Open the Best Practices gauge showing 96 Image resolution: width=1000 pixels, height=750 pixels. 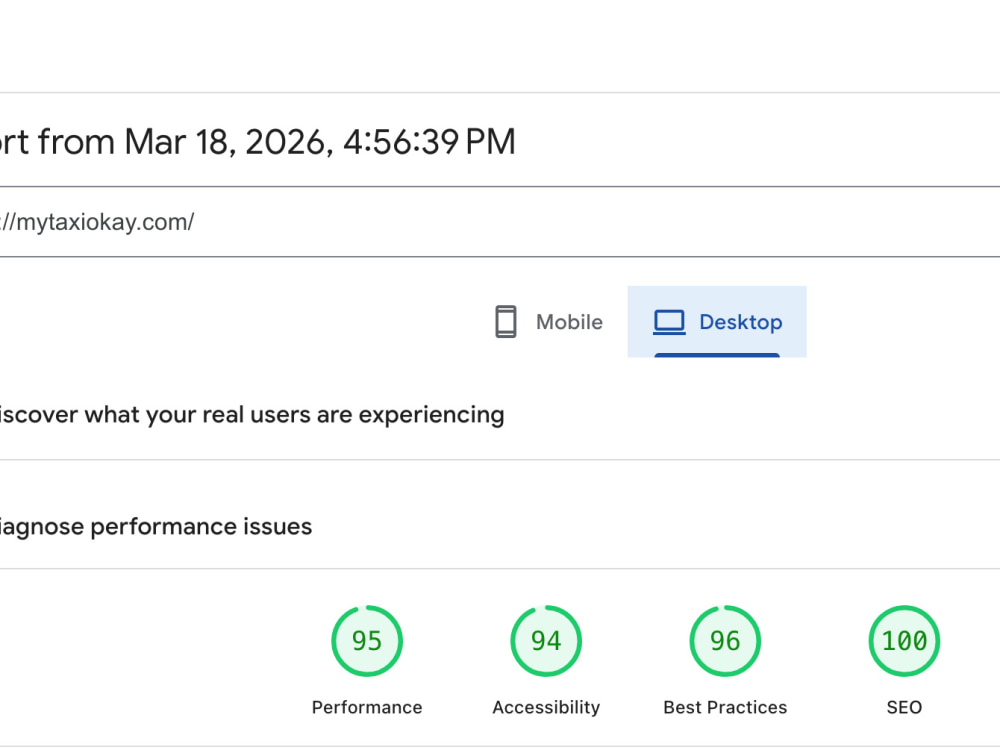(x=725, y=641)
